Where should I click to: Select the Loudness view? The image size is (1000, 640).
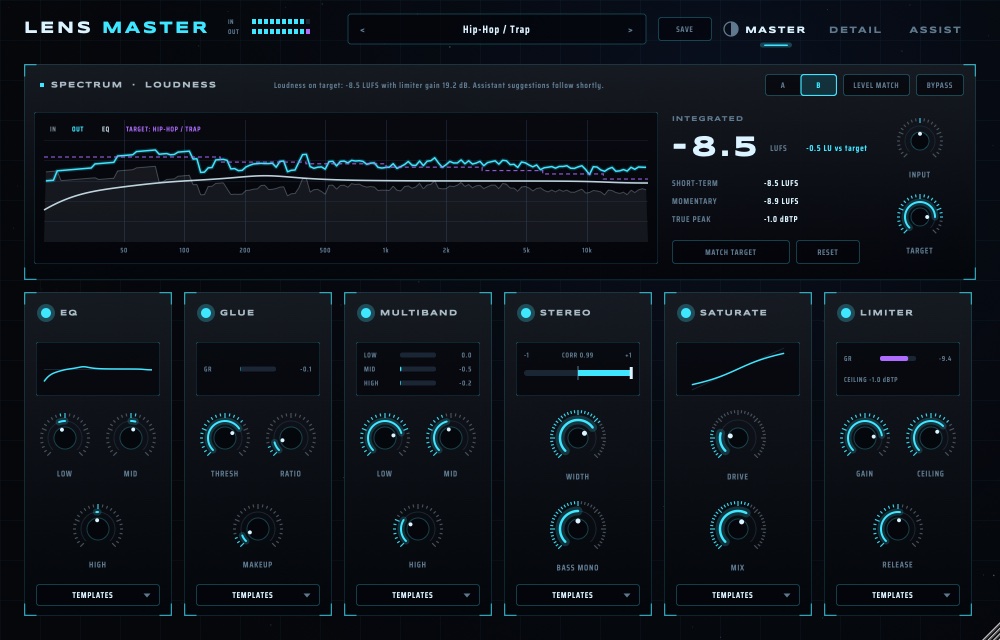pos(180,85)
